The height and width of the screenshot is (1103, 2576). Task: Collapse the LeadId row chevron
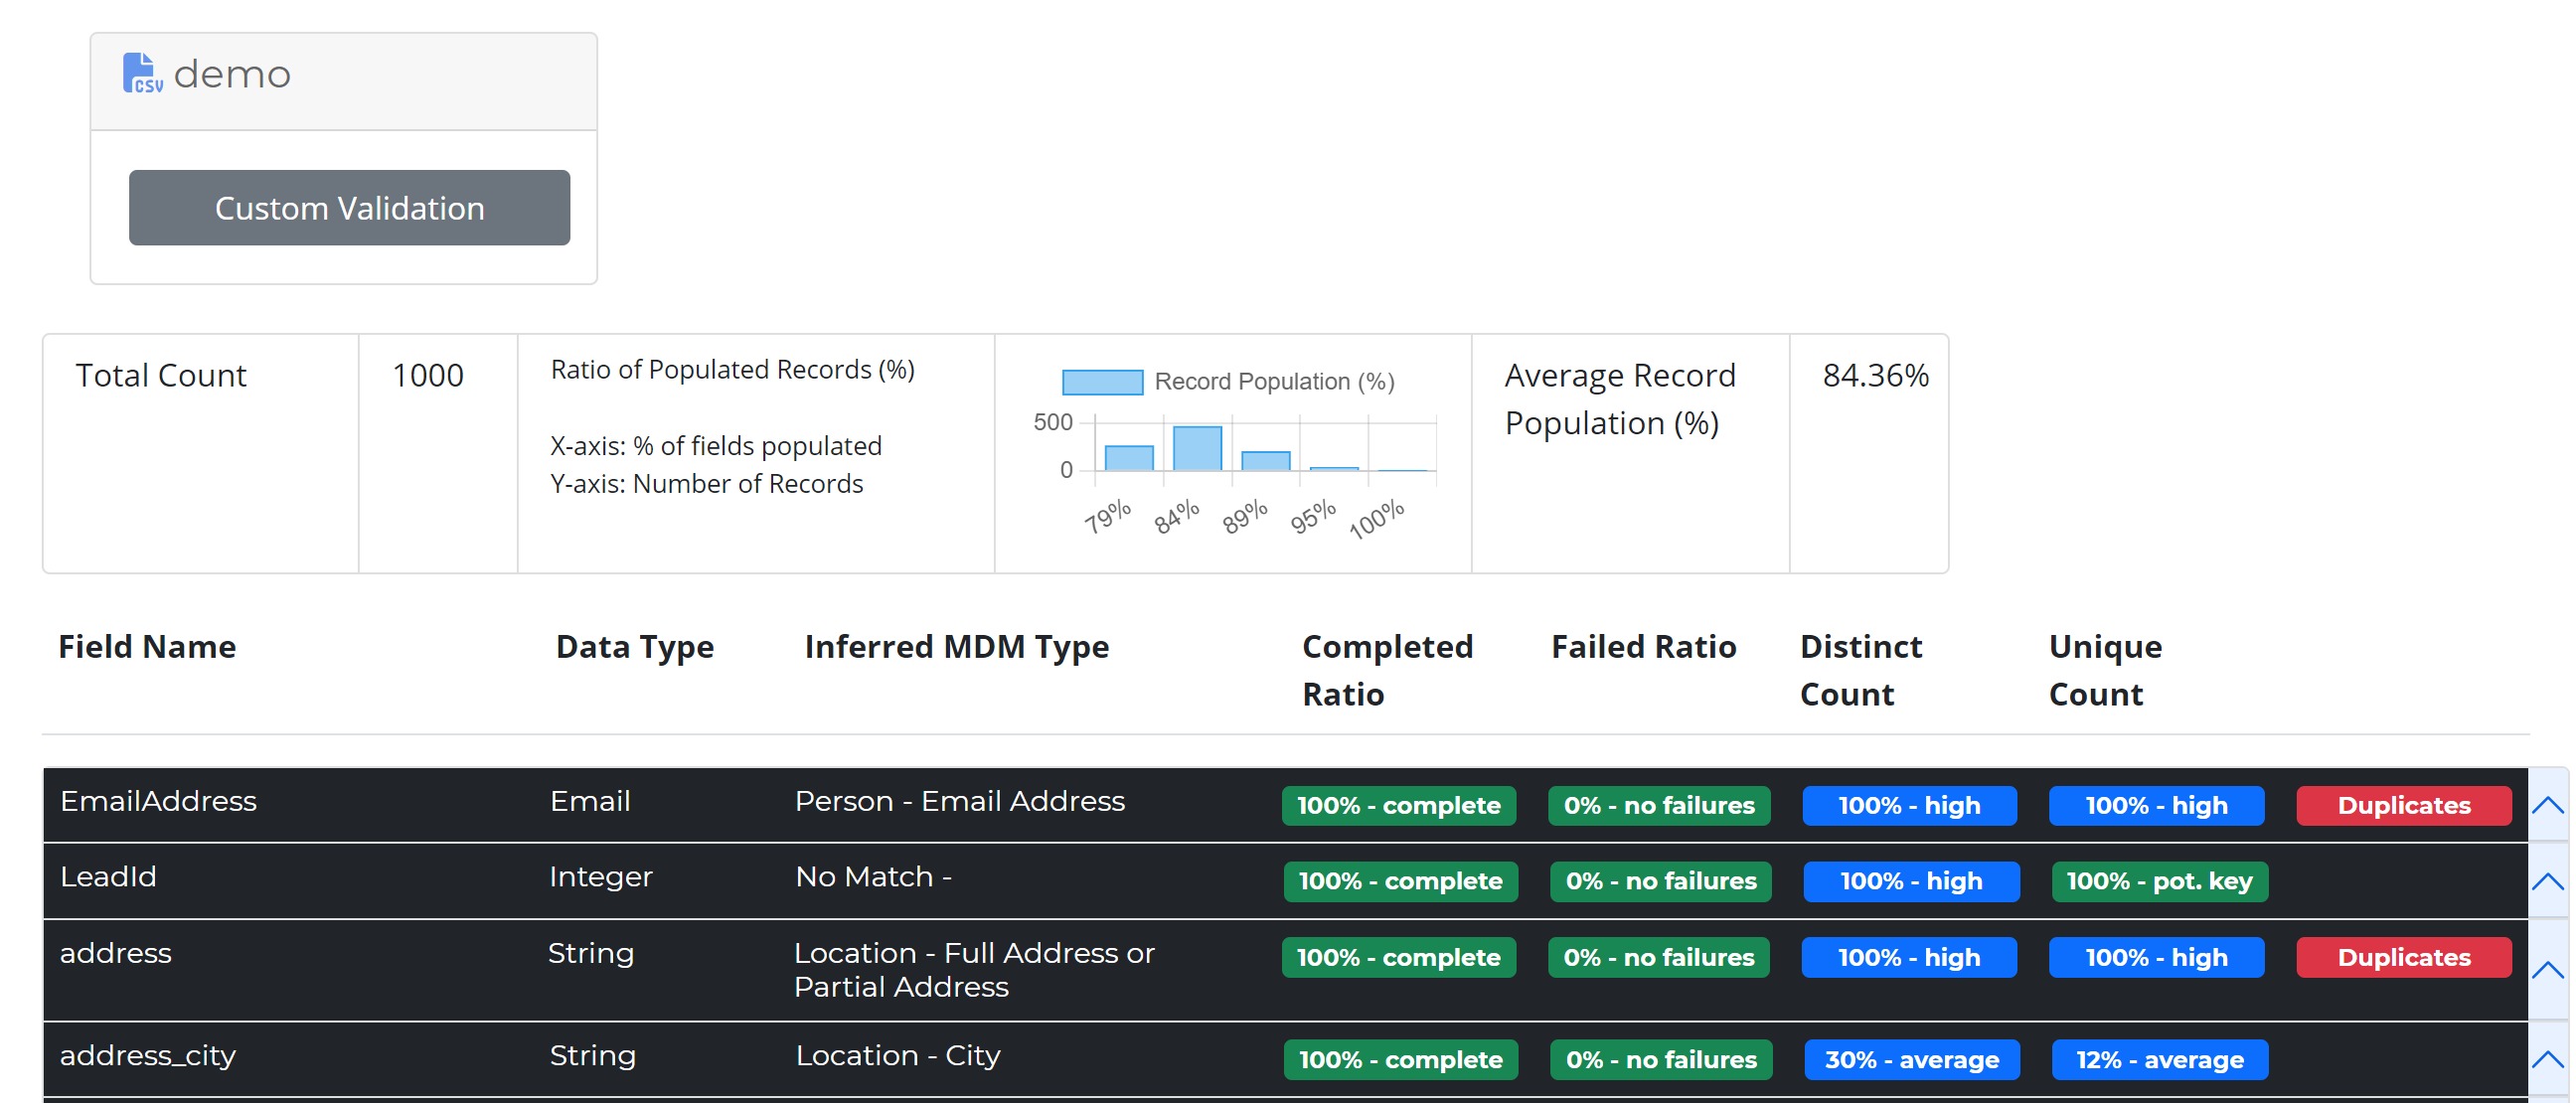[2547, 881]
